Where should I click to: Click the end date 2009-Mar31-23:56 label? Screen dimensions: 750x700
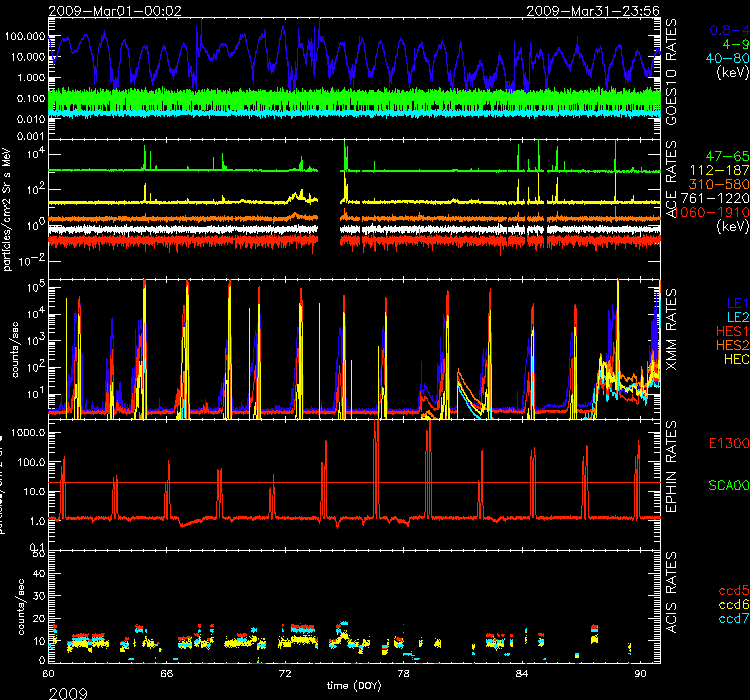584,8
